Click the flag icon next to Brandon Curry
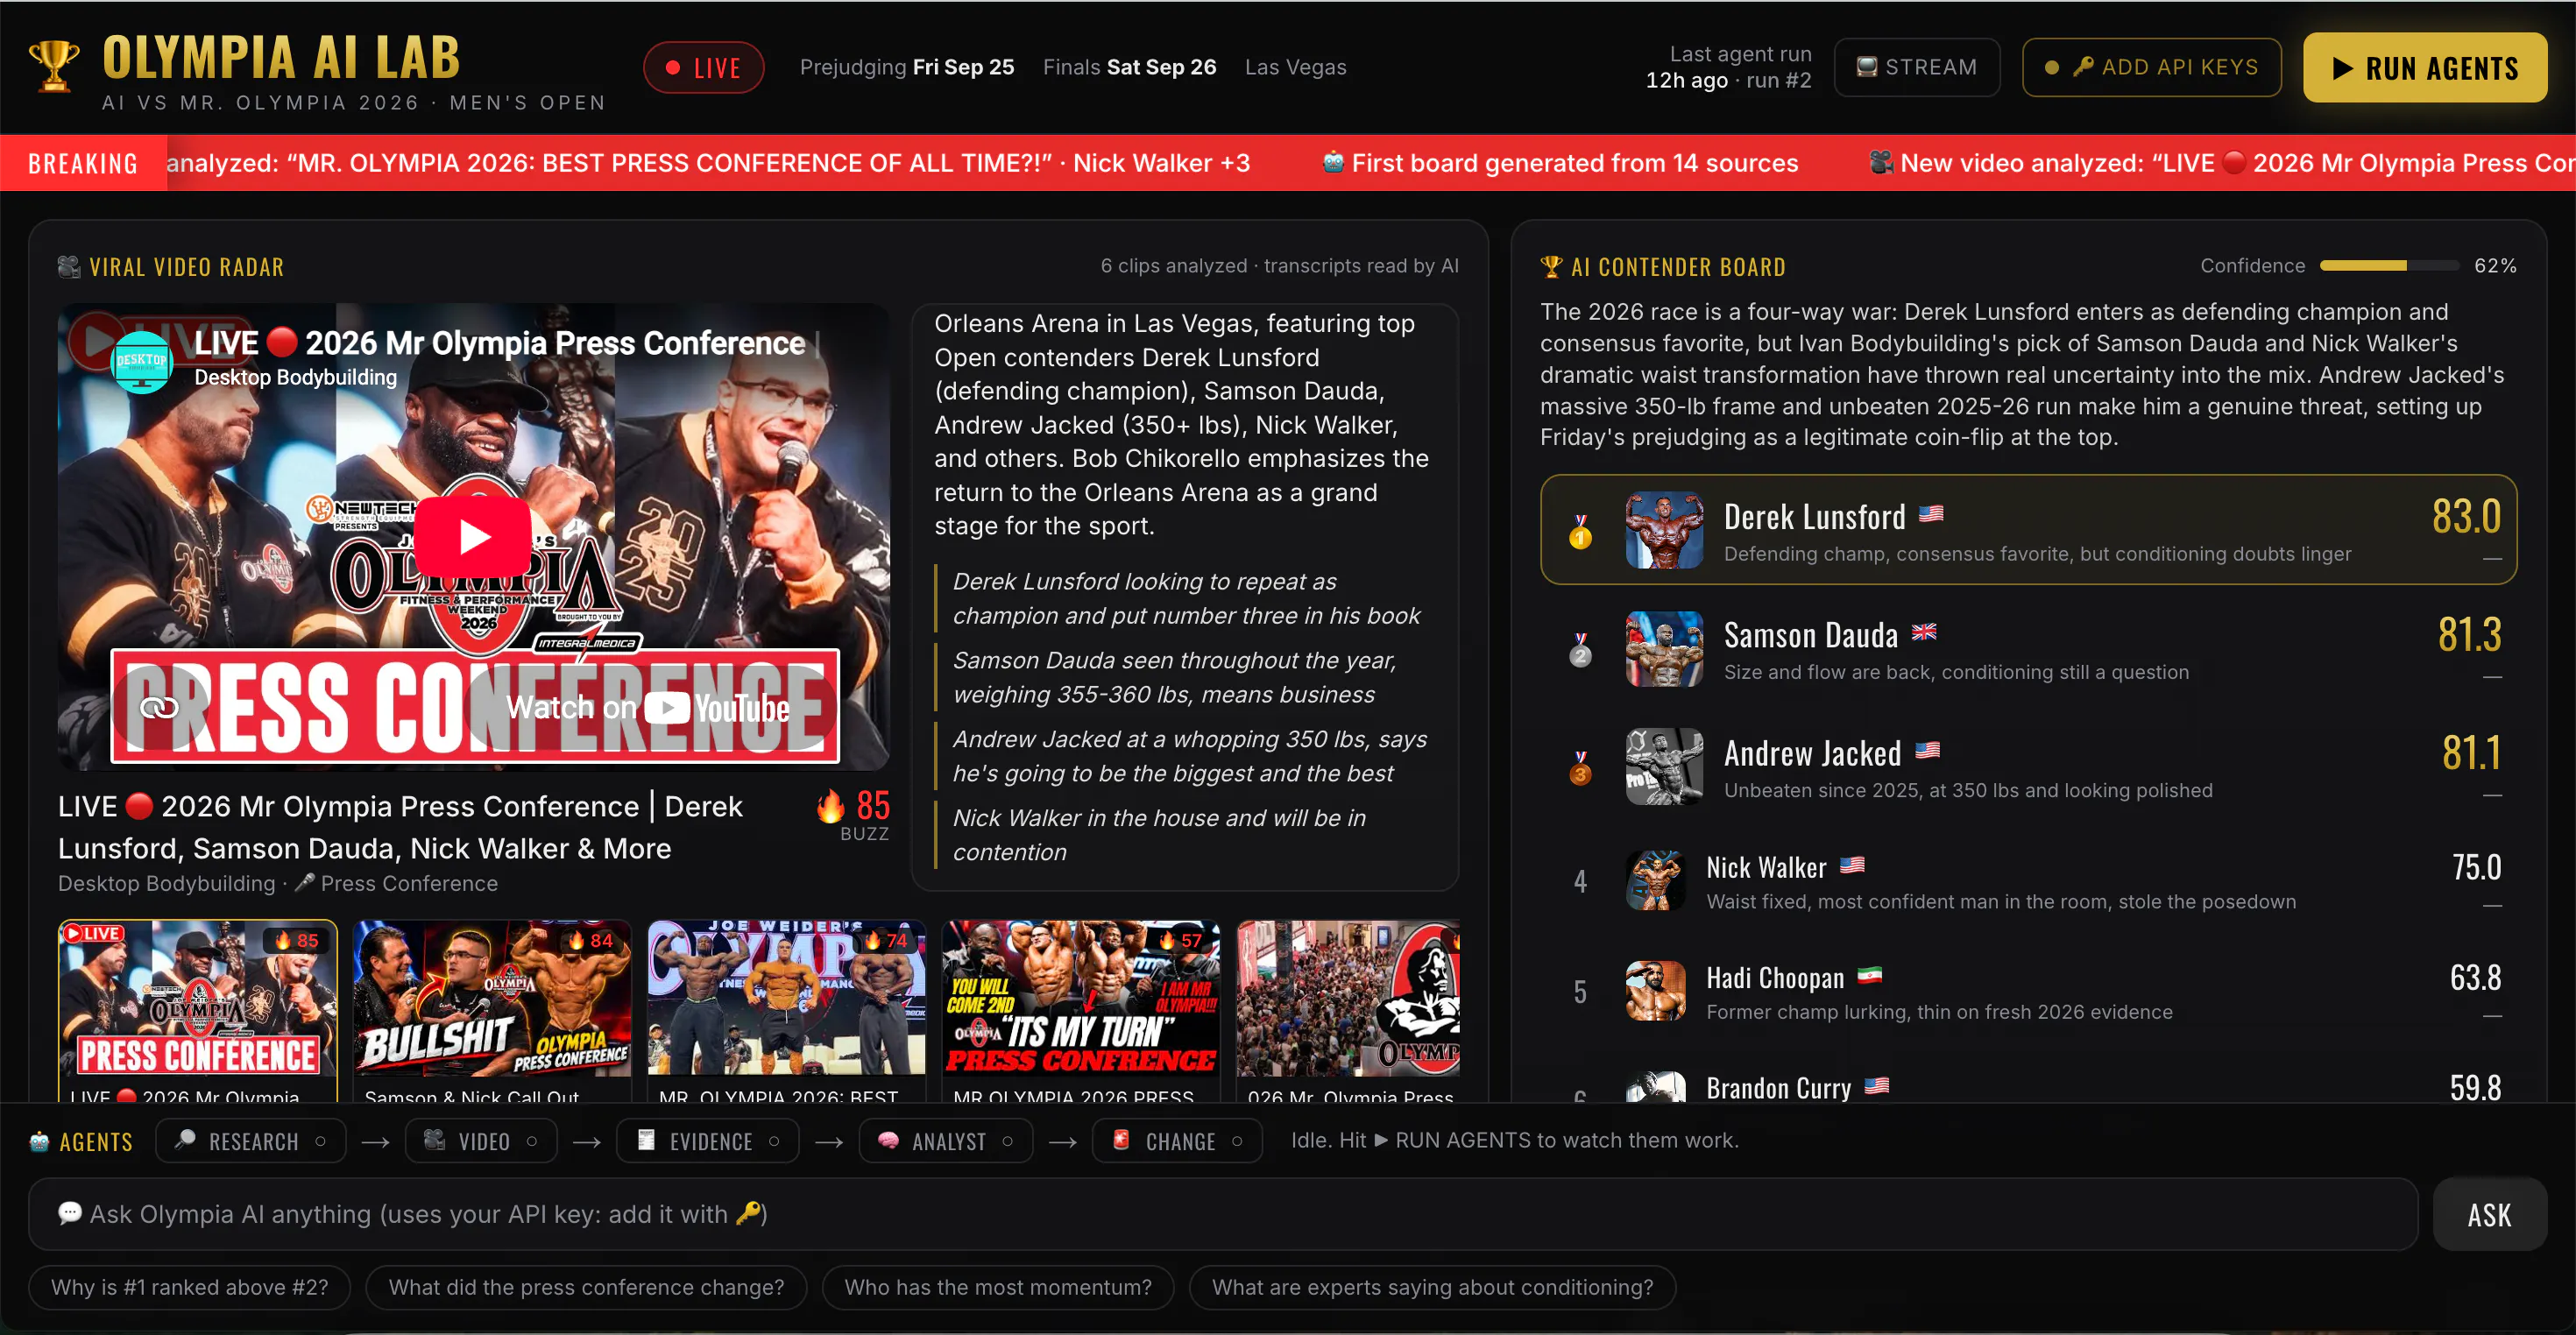Viewport: 2576px width, 1335px height. coord(1877,1085)
